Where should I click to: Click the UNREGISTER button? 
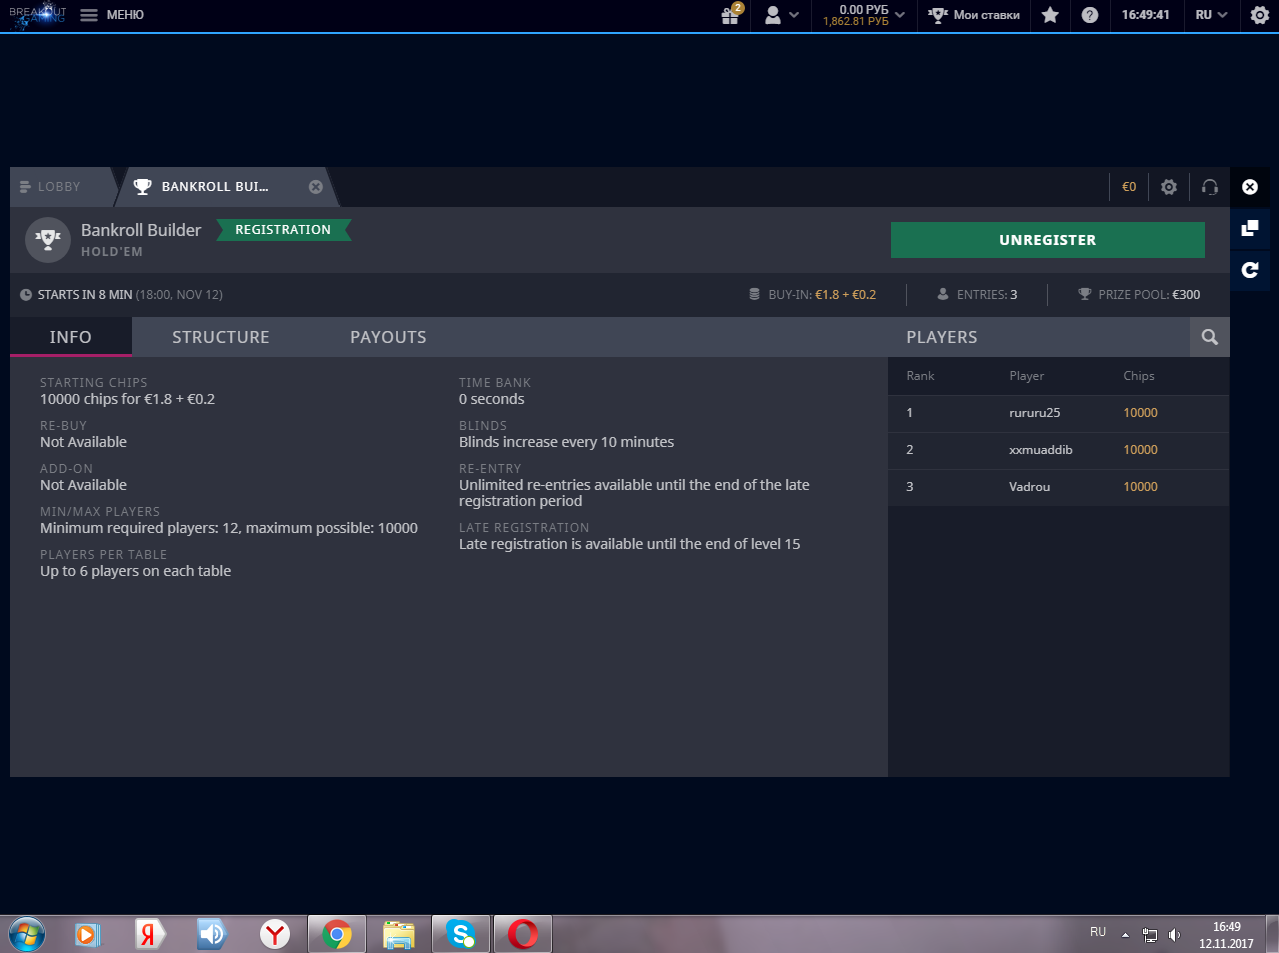[1048, 240]
